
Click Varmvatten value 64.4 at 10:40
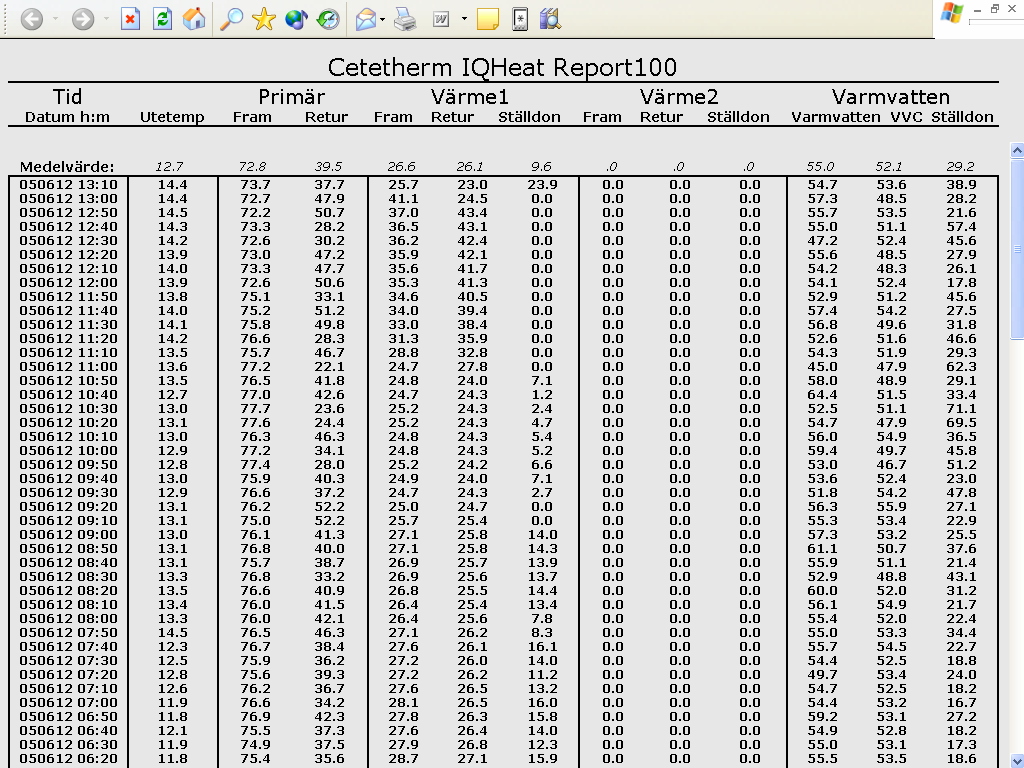822,394
